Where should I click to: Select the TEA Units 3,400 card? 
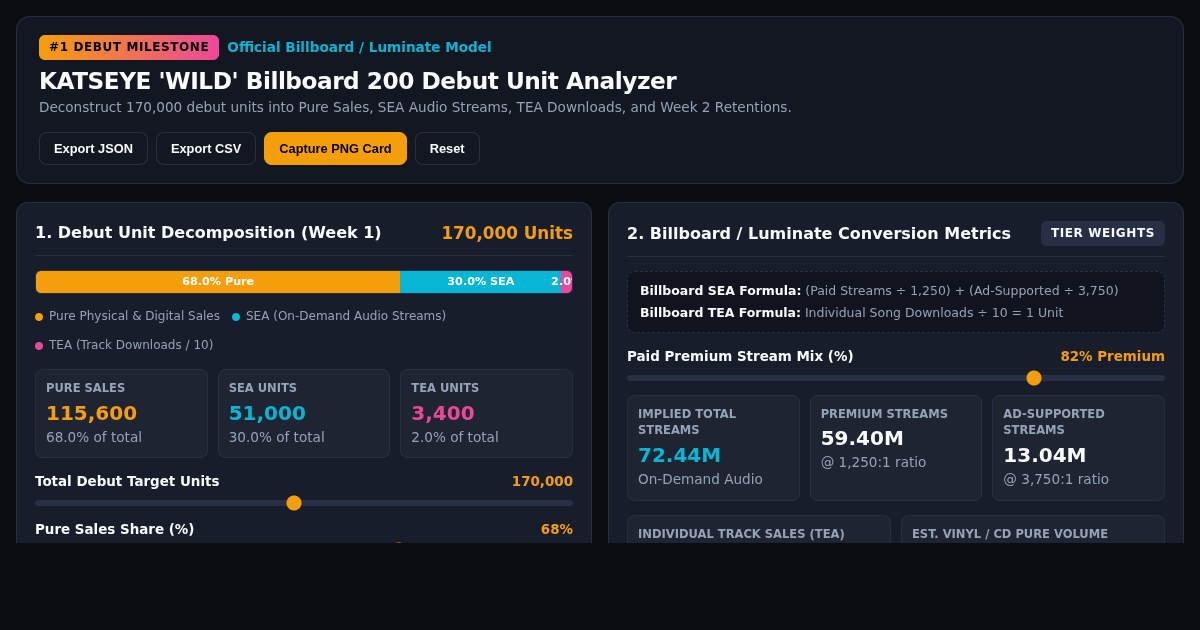[x=486, y=413]
